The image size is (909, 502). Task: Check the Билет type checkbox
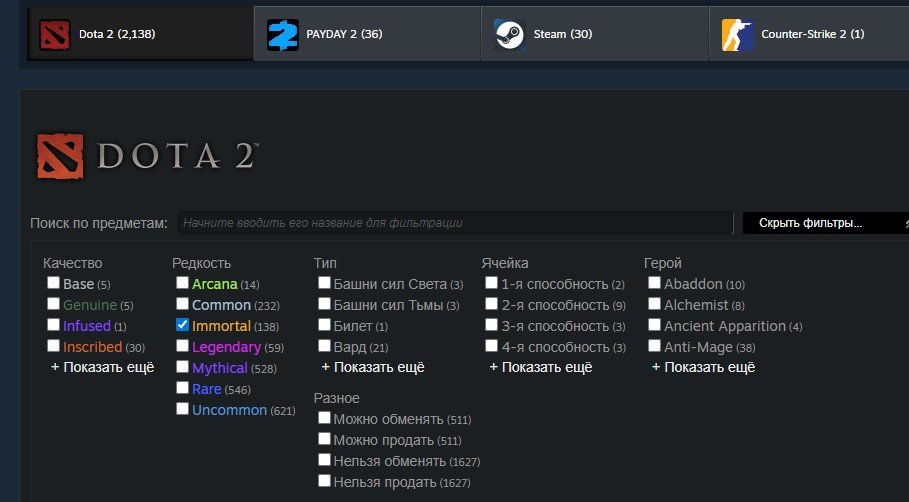coord(324,325)
